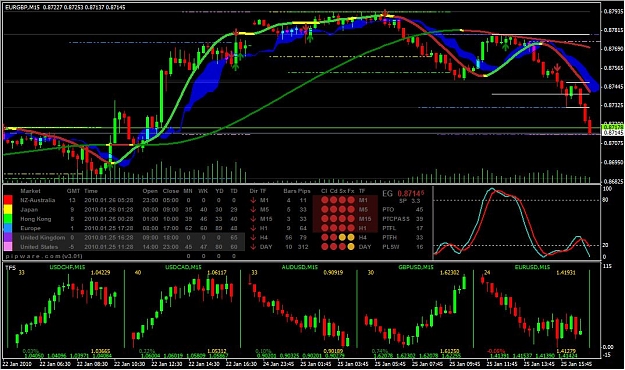
Task: Click the red Cl dot in the DAY row
Action: coord(324,247)
